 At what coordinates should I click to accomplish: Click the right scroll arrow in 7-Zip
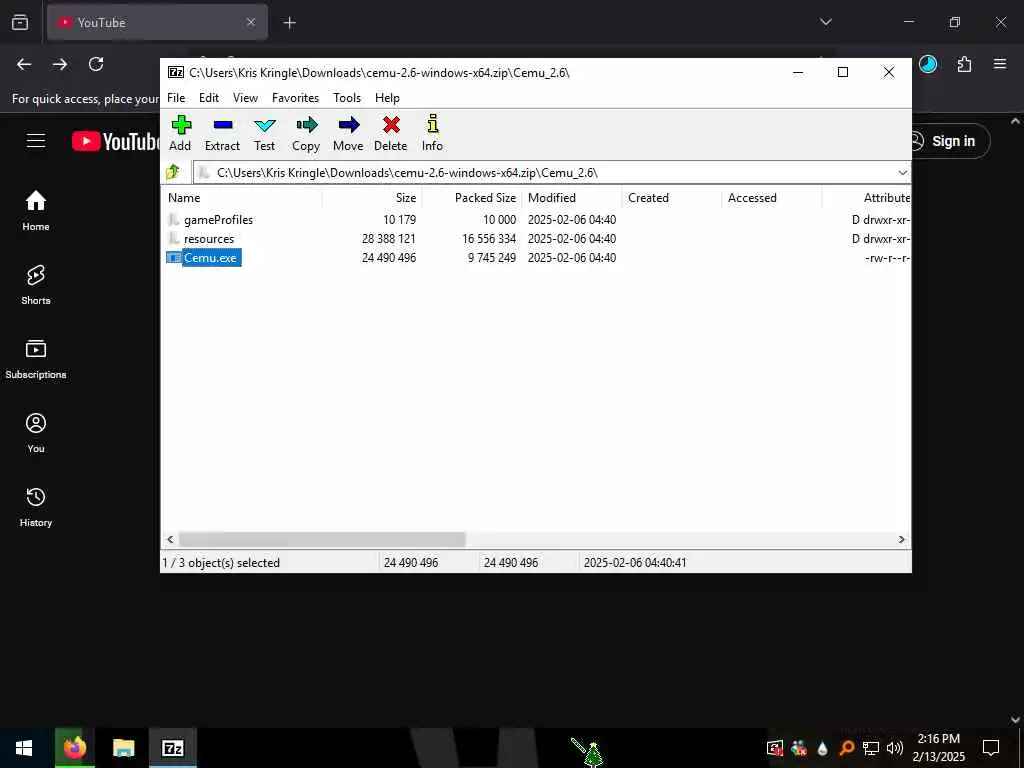coord(901,539)
